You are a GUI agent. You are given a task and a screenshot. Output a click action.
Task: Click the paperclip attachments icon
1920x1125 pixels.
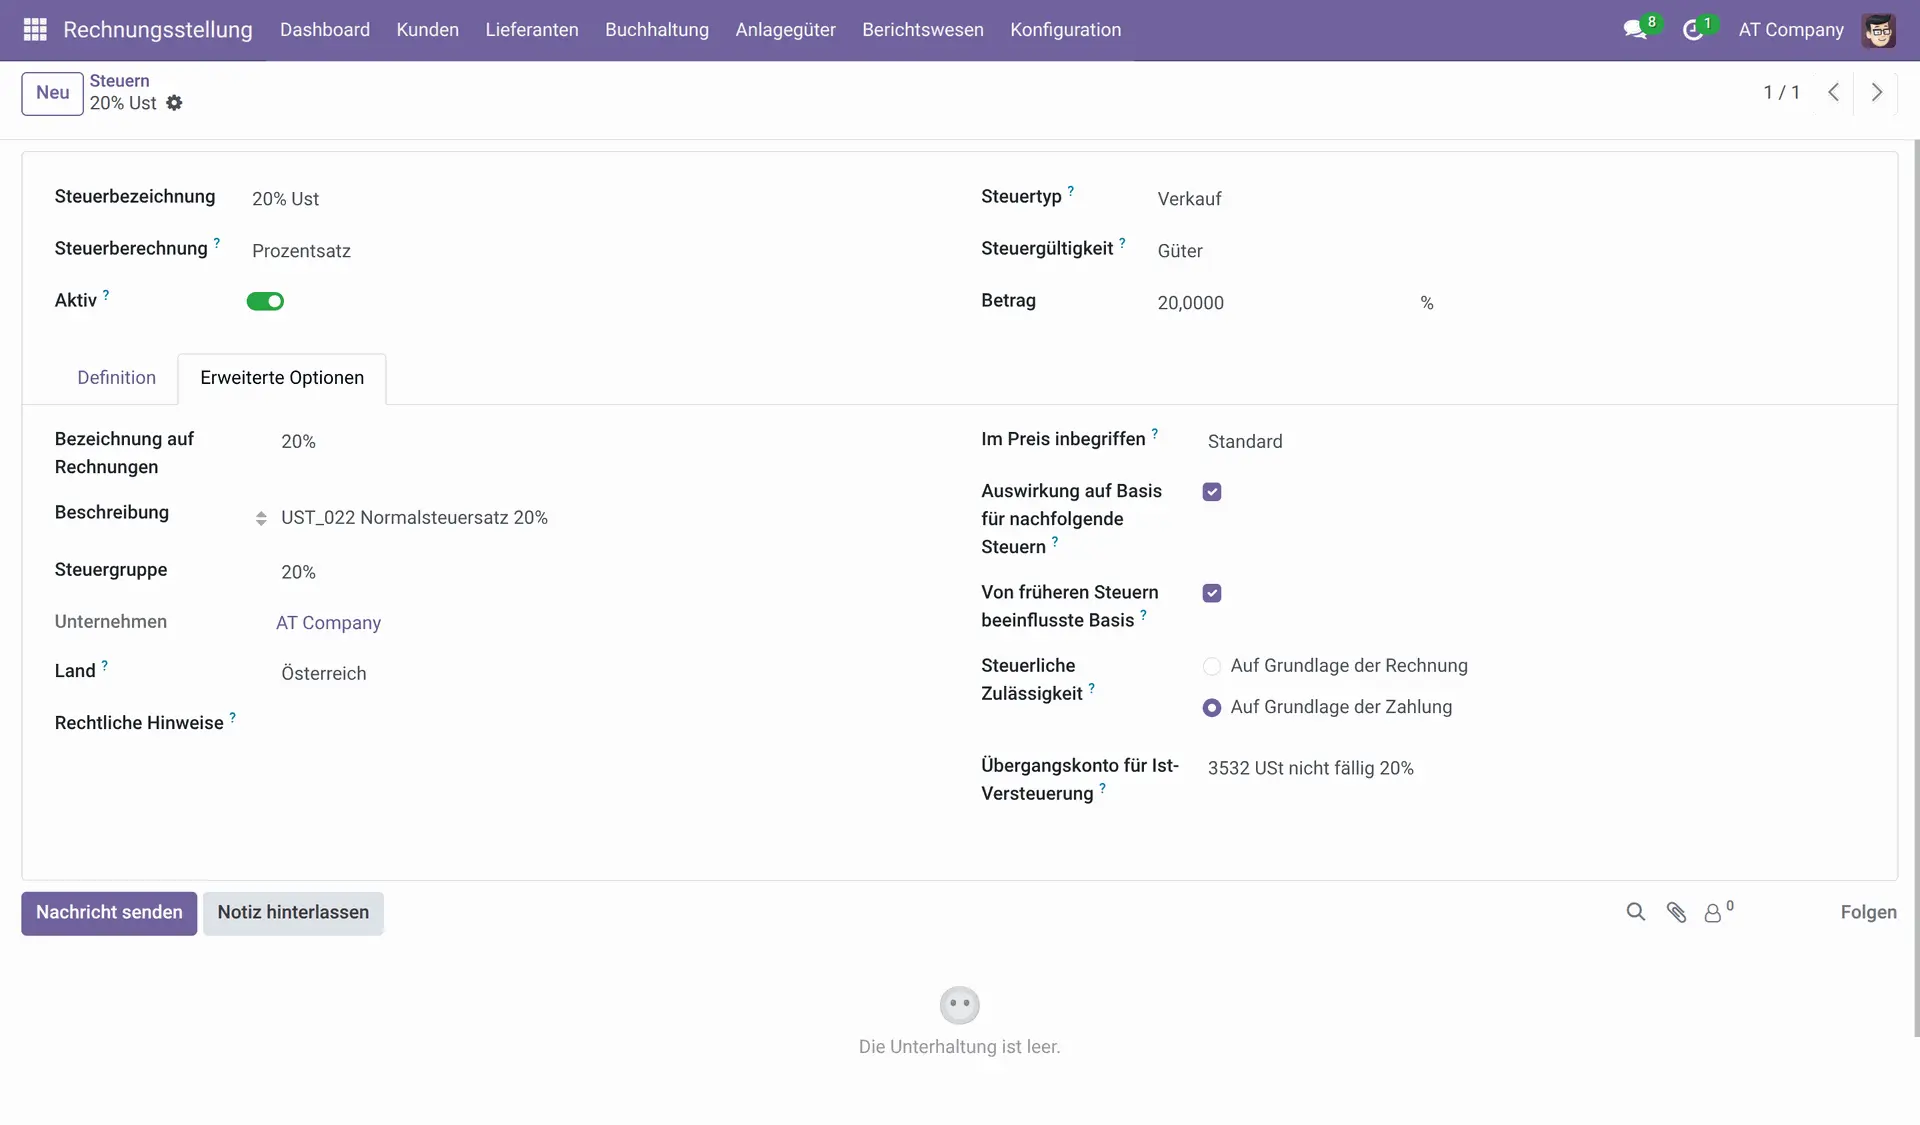pos(1677,912)
